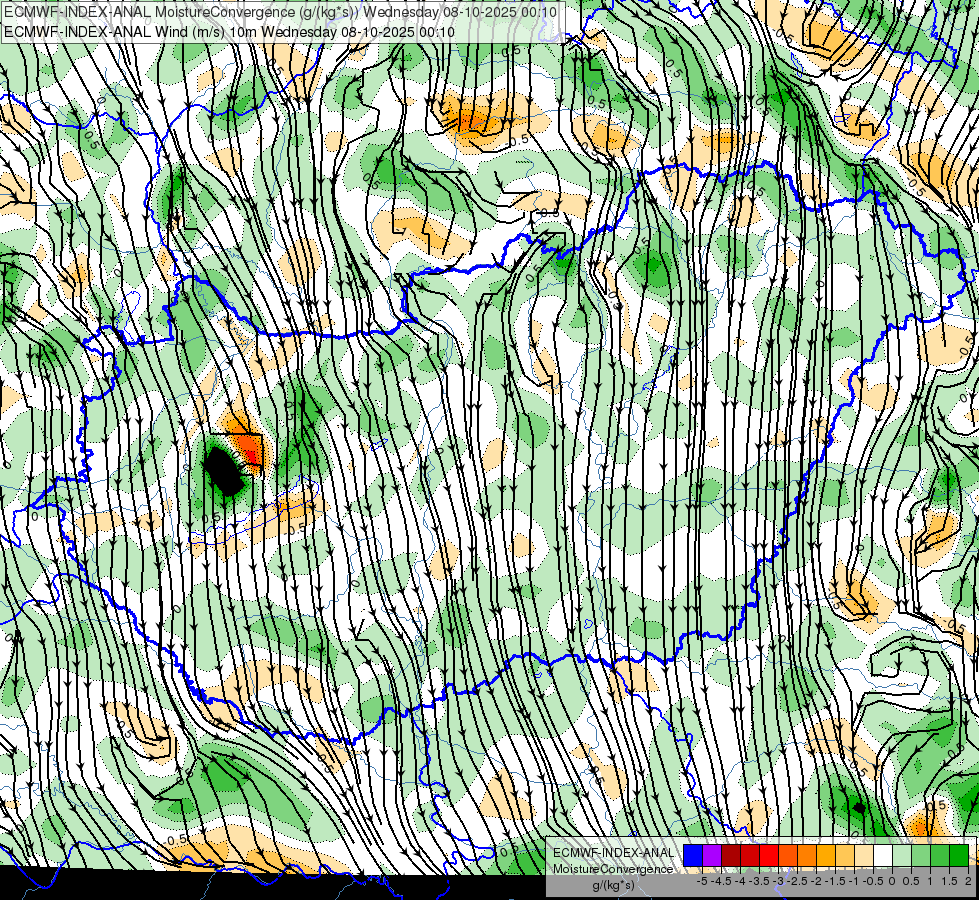
Task: Choose the palest green swatch between 0 and 0.5
Action: pyautogui.click(x=902, y=855)
